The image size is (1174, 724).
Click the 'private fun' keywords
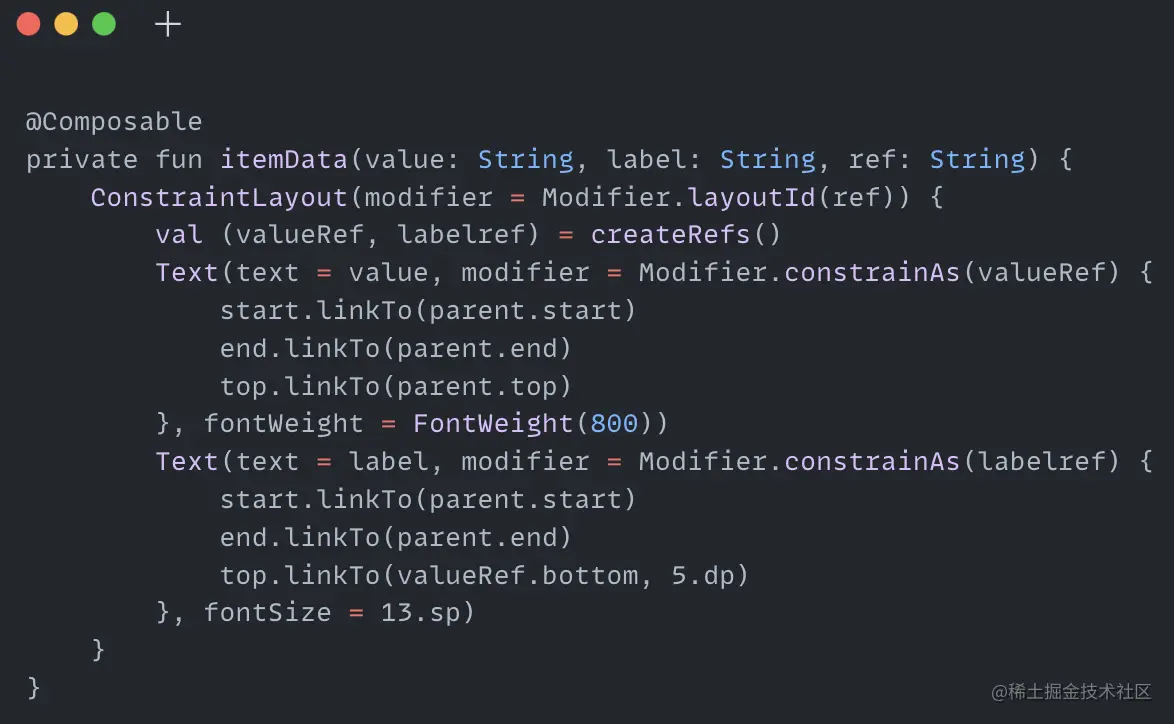coord(114,159)
